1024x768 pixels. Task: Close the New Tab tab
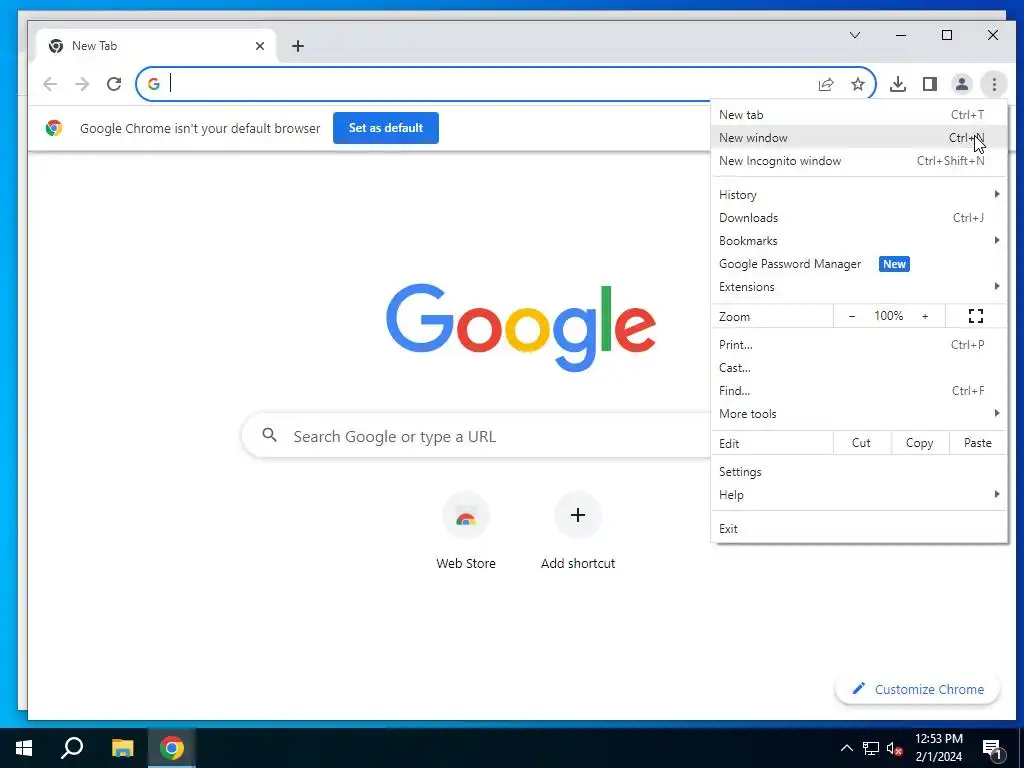pyautogui.click(x=260, y=46)
